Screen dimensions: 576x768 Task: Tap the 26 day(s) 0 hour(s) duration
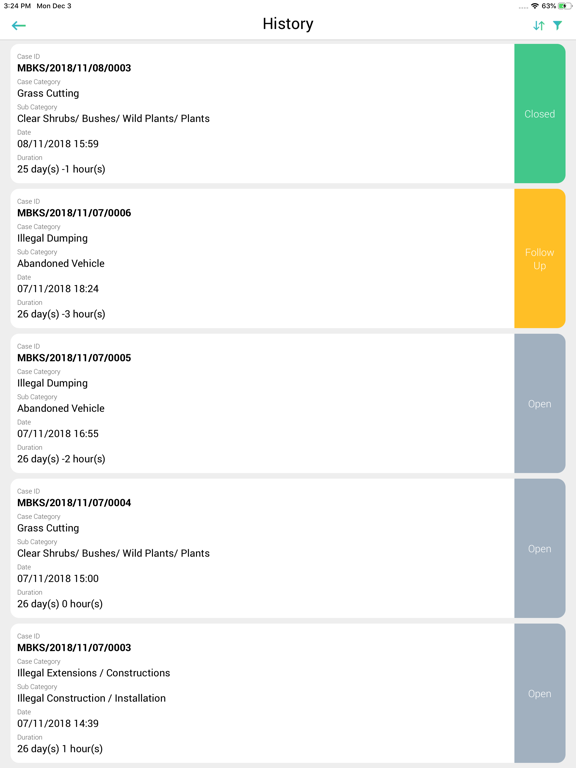(x=60, y=604)
